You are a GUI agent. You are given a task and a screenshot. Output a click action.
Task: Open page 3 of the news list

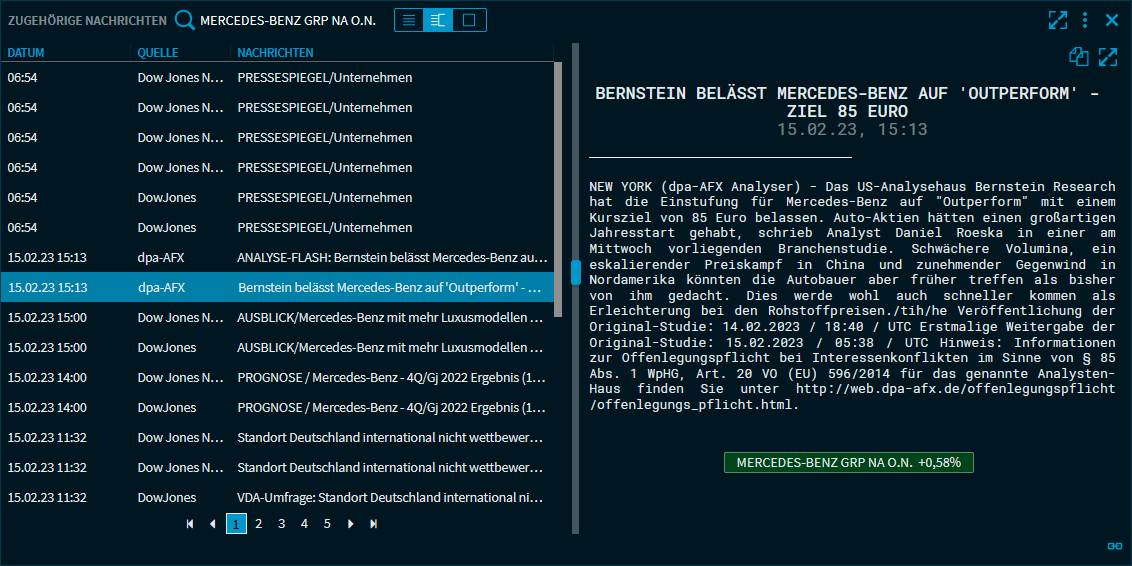(x=281, y=523)
